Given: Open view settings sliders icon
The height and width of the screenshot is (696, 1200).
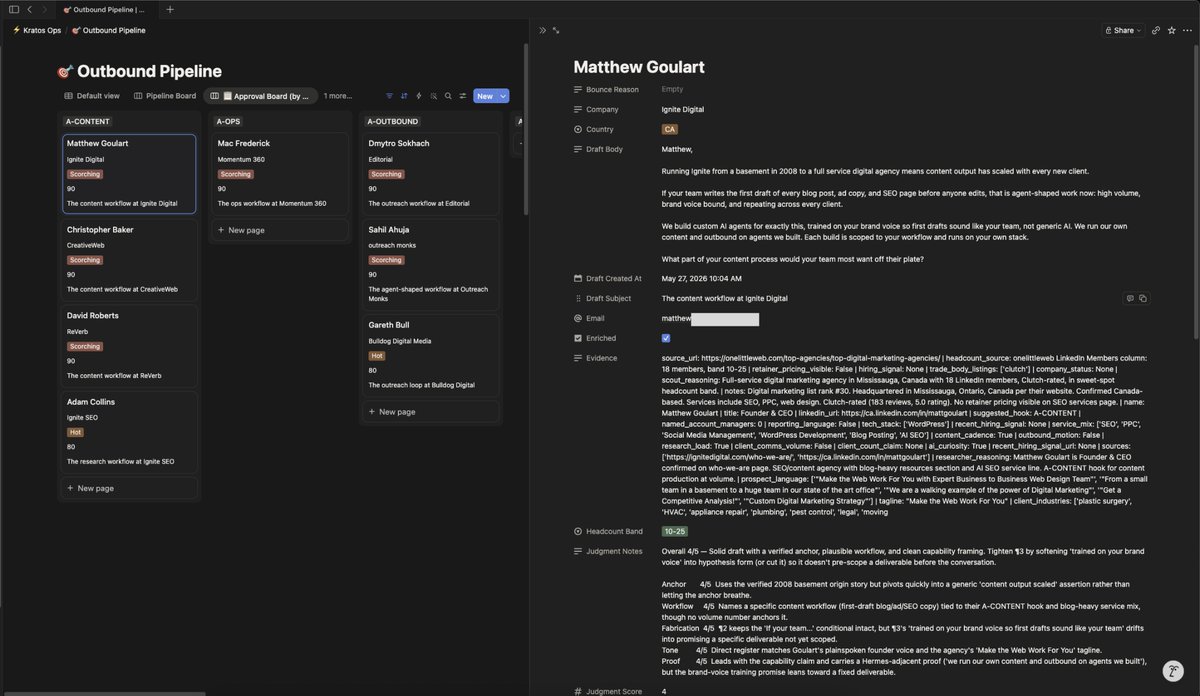Looking at the screenshot, I should [462, 96].
